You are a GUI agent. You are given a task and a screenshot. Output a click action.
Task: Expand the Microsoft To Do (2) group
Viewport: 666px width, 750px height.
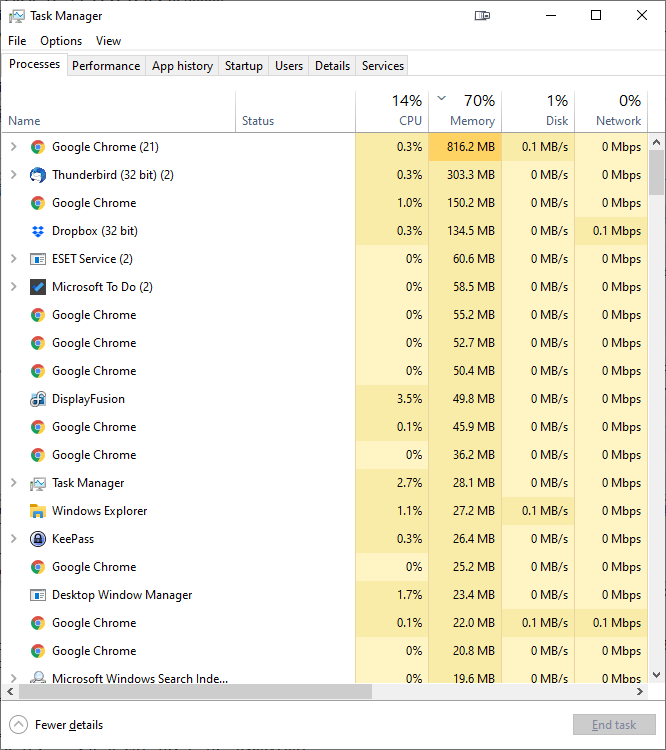(14, 287)
